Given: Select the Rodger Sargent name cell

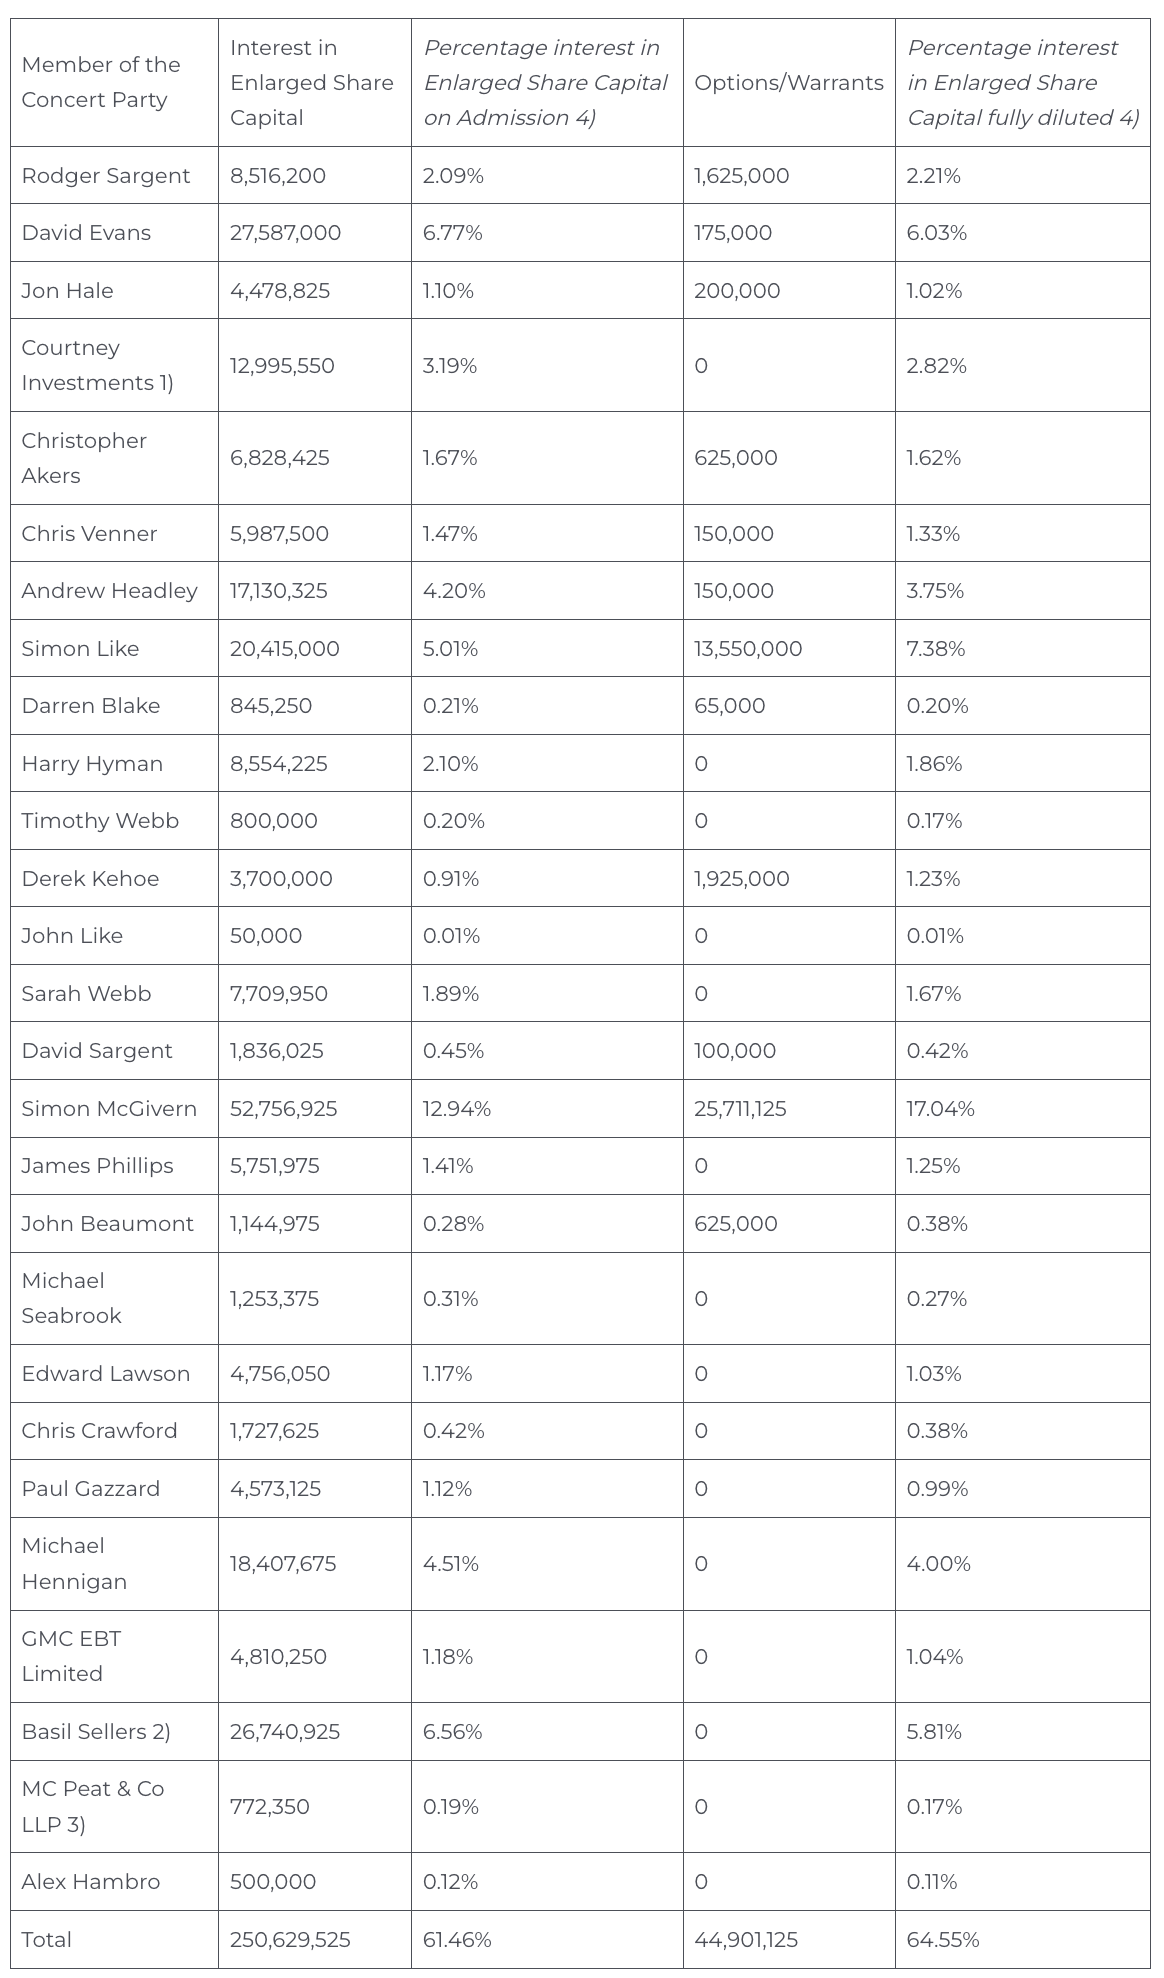Looking at the screenshot, I should tap(106, 176).
